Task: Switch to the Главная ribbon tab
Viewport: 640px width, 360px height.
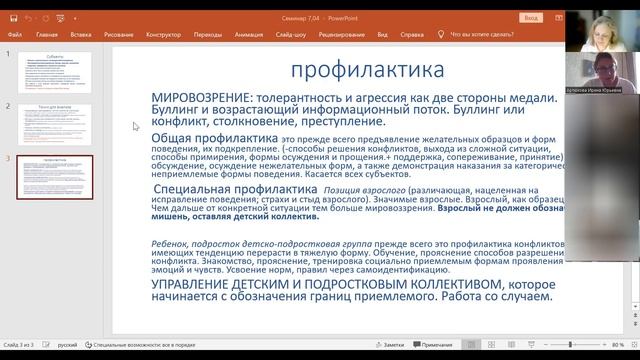Action: pyautogui.click(x=47, y=35)
